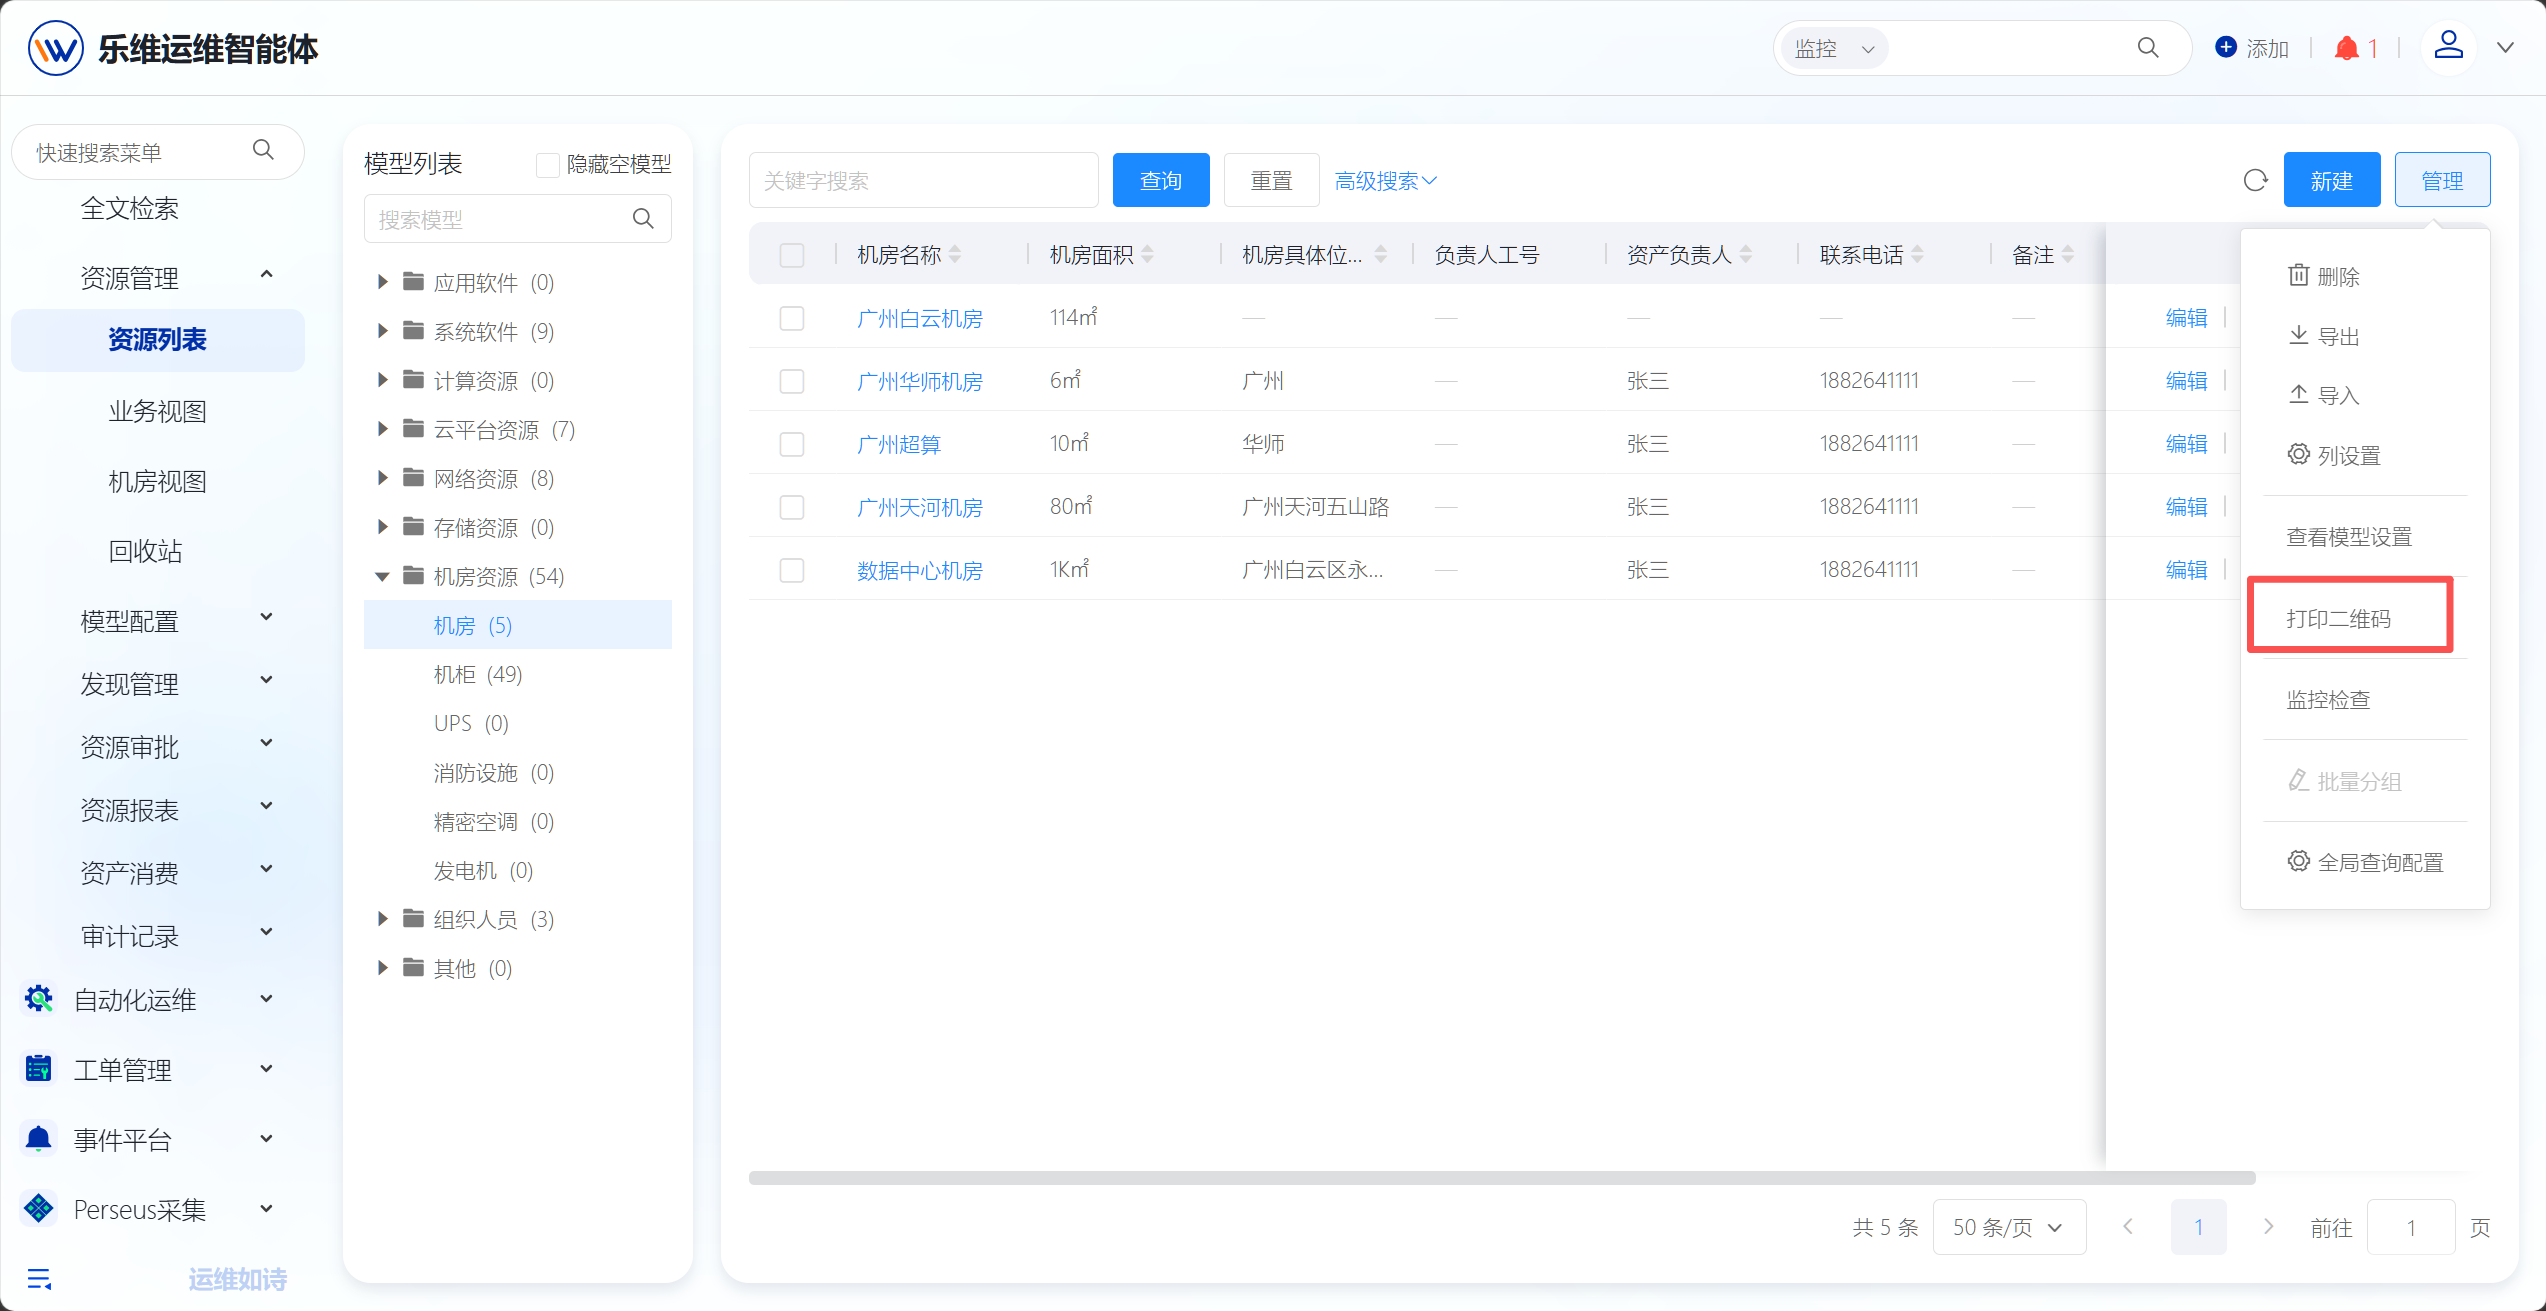The image size is (2546, 1311).
Task: Collapse the sidebar with the hamburger icon
Action: click(39, 1279)
